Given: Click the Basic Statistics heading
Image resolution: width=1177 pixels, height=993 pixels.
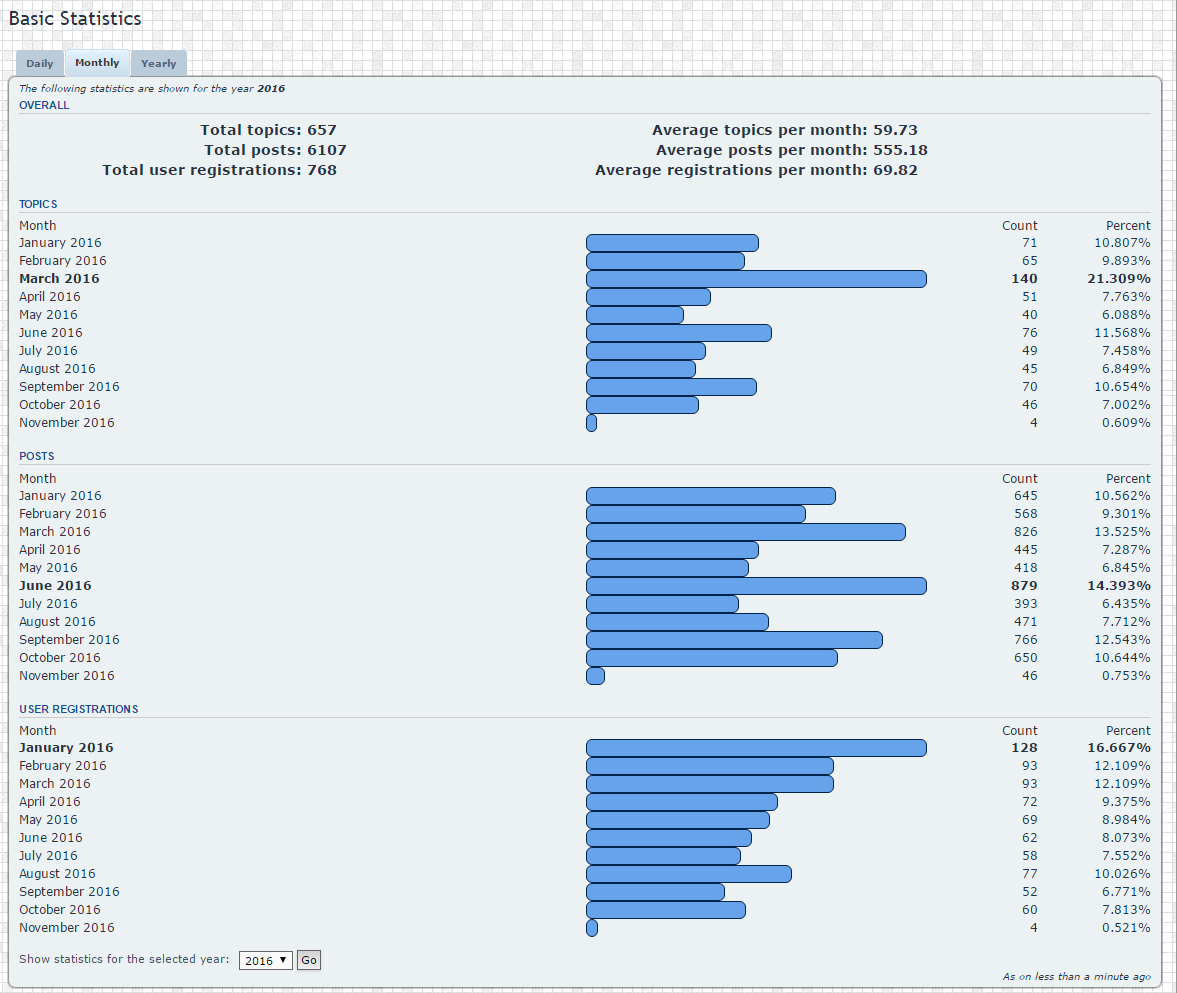Looking at the screenshot, I should (75, 19).
